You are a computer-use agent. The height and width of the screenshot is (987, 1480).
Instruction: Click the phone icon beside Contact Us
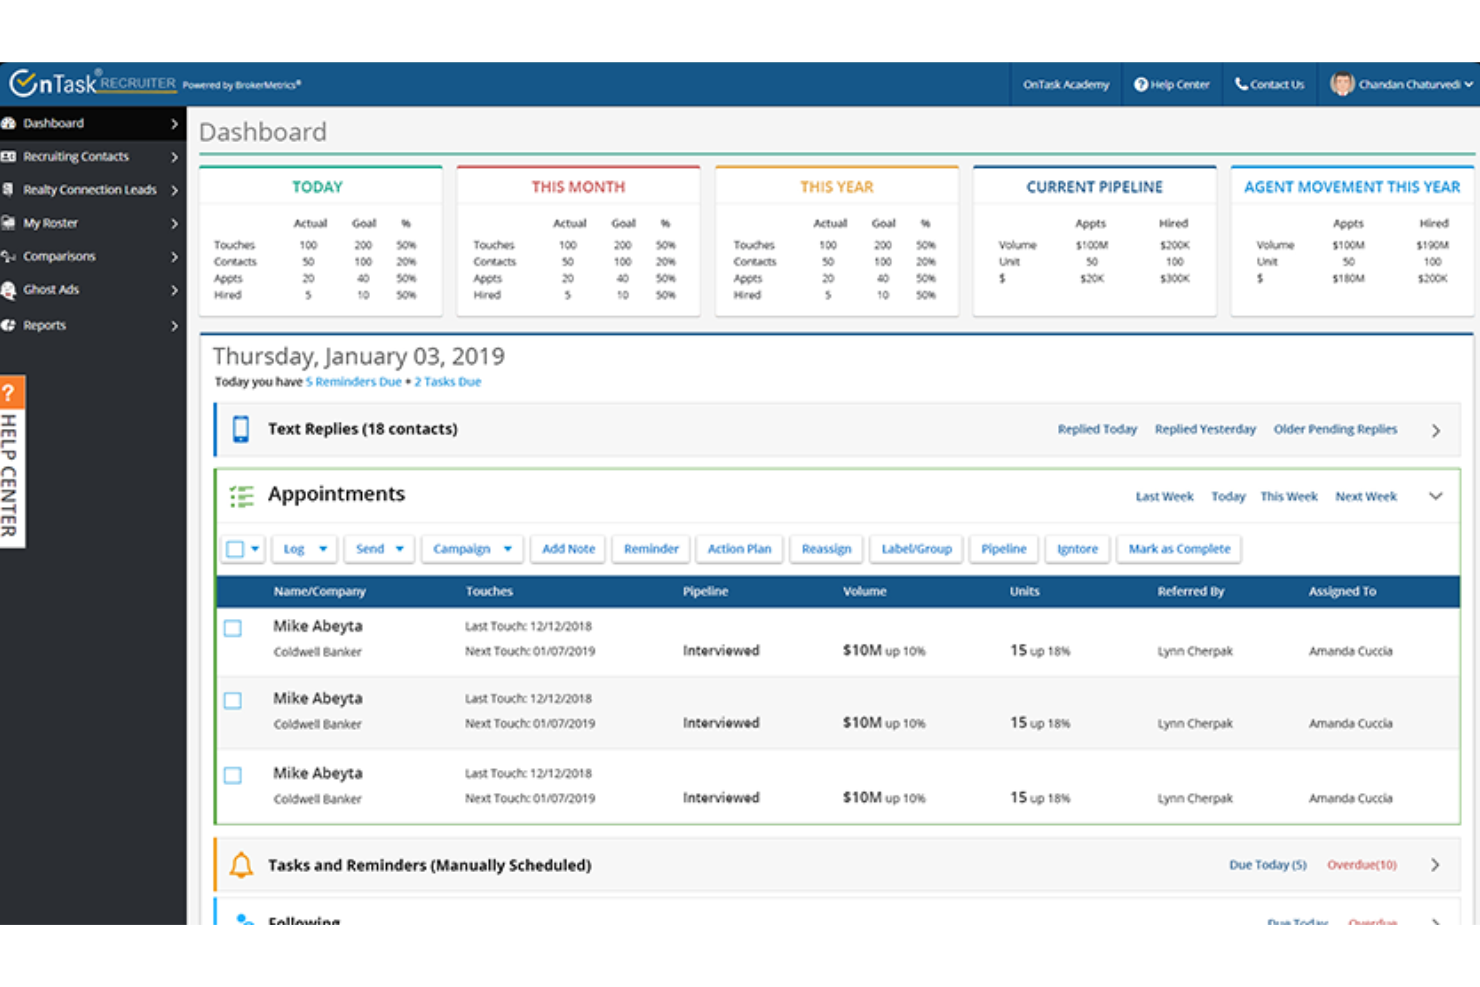(1241, 85)
